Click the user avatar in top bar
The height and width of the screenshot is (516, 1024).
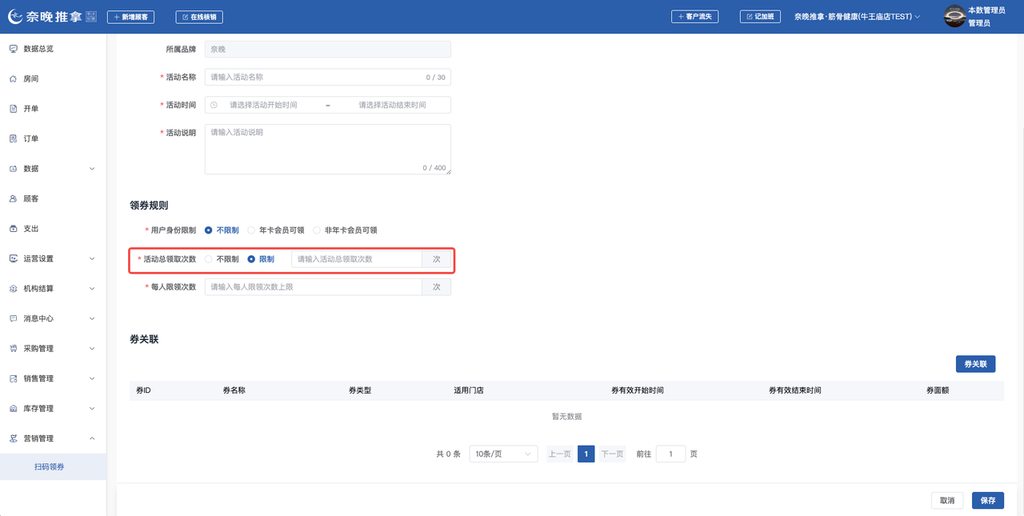point(954,16)
